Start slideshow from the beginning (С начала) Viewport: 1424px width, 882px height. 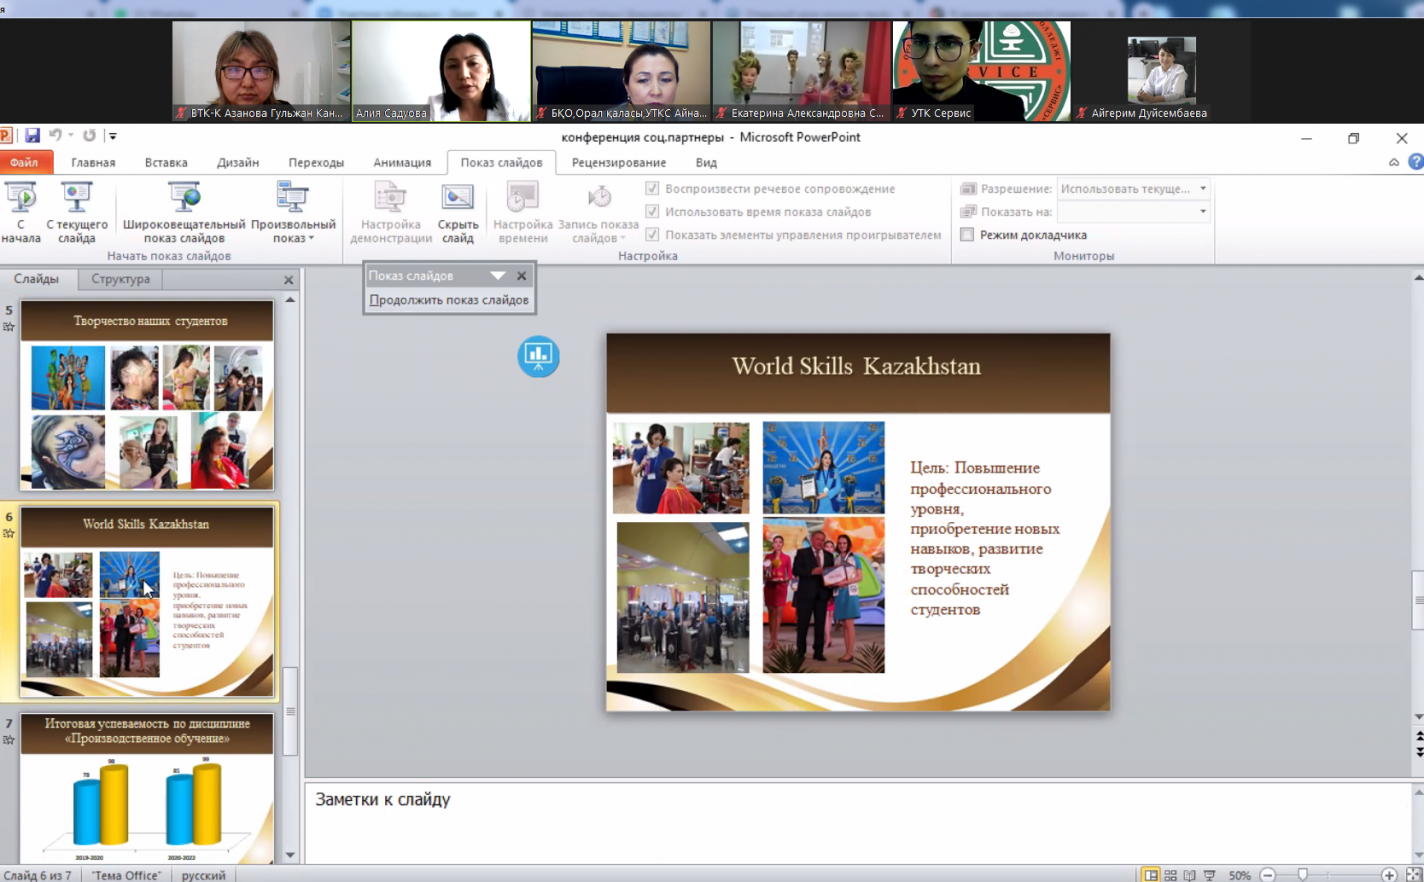coord(21,212)
